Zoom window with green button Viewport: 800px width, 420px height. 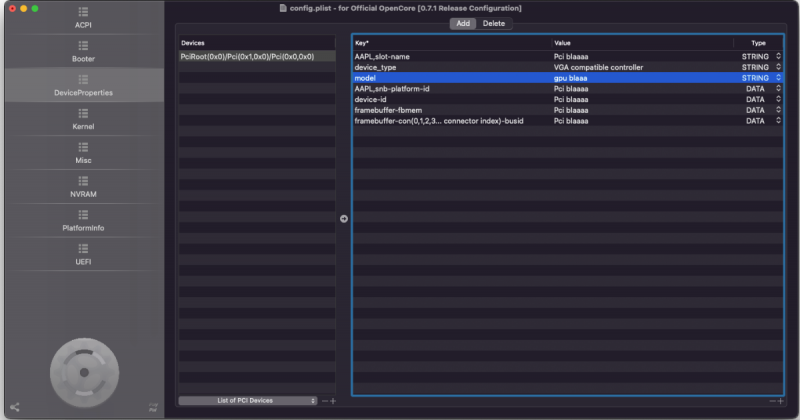(x=35, y=8)
